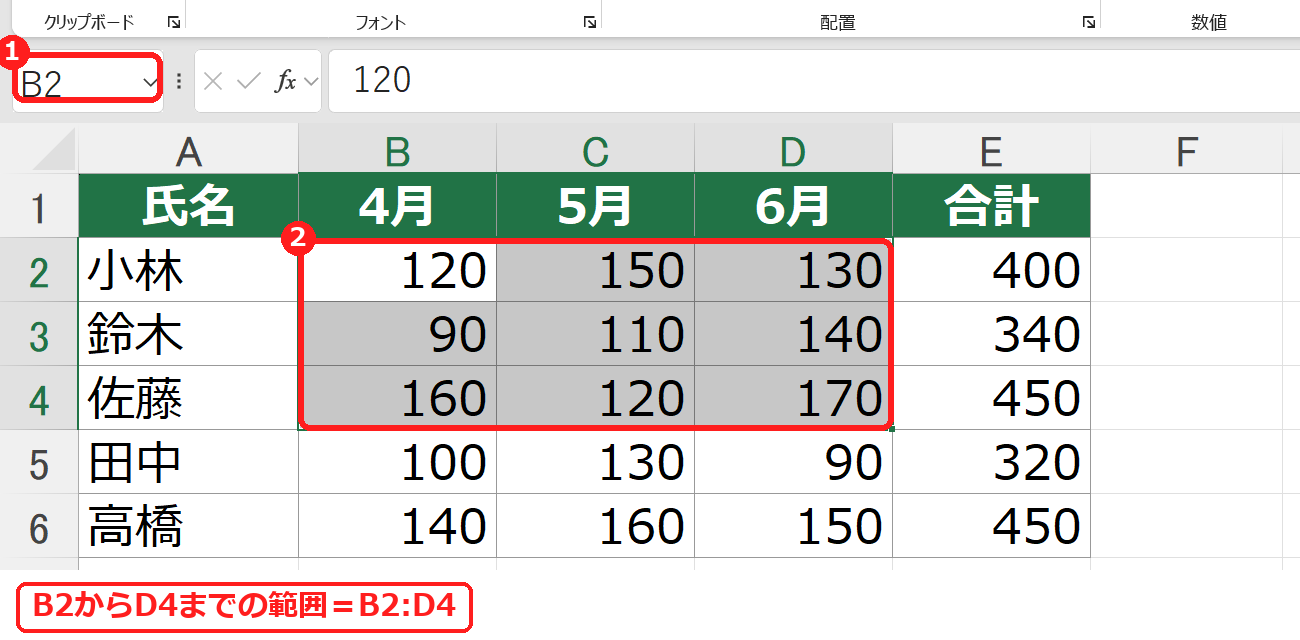Select the cell containing 高橋
The width and height of the screenshot is (1300, 640).
click(x=188, y=526)
